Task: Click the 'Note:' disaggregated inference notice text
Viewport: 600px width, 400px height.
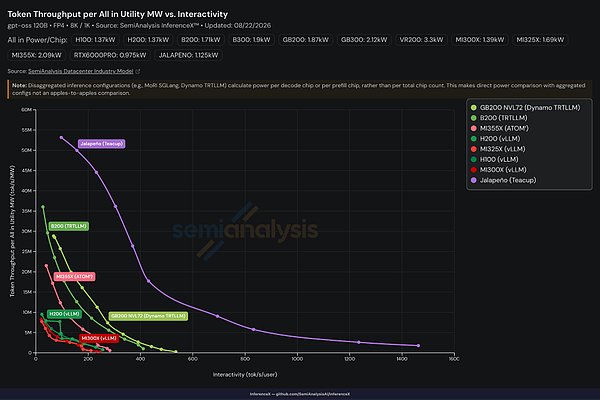Action: pos(298,89)
